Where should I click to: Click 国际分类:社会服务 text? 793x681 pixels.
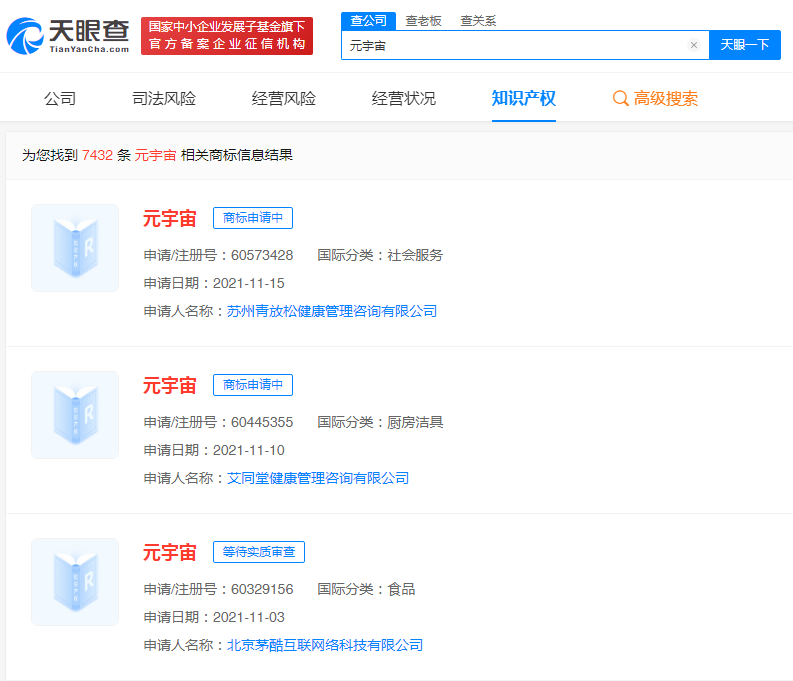(380, 255)
